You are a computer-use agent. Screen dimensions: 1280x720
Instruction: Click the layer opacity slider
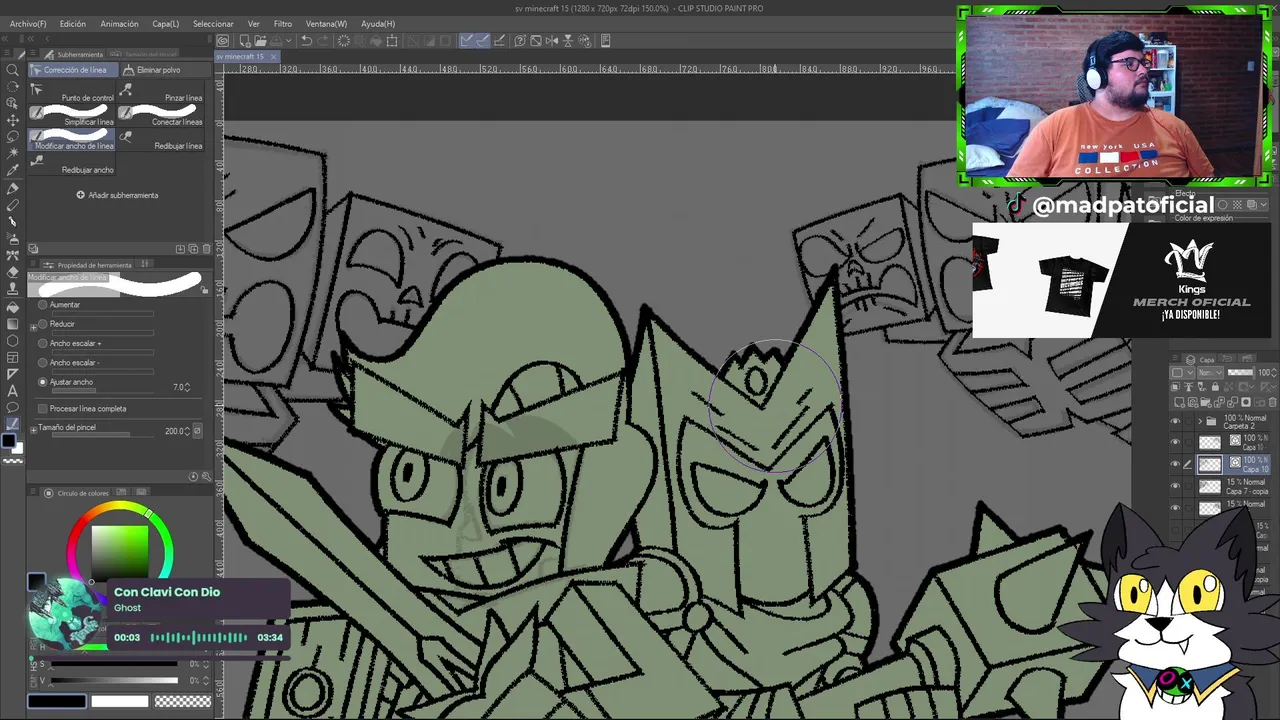pos(1240,373)
